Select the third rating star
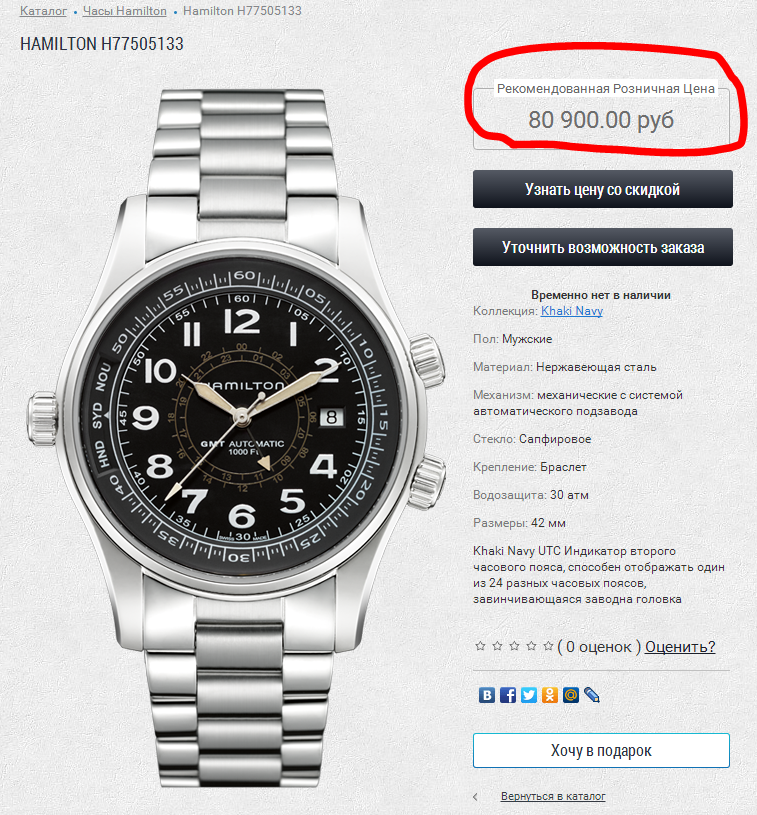Image resolution: width=757 pixels, height=815 pixels. tap(514, 646)
